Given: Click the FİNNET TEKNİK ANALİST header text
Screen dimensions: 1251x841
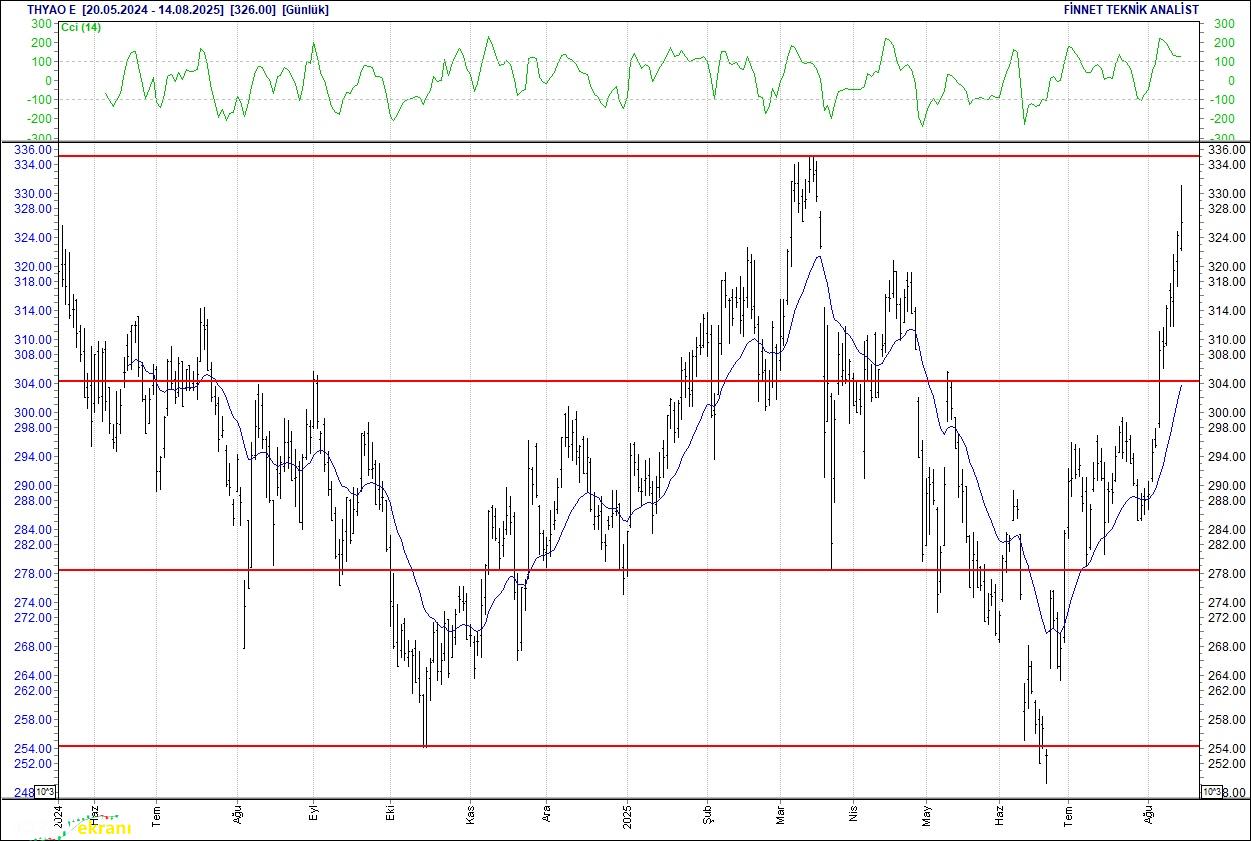Looking at the screenshot, I should (1133, 10).
